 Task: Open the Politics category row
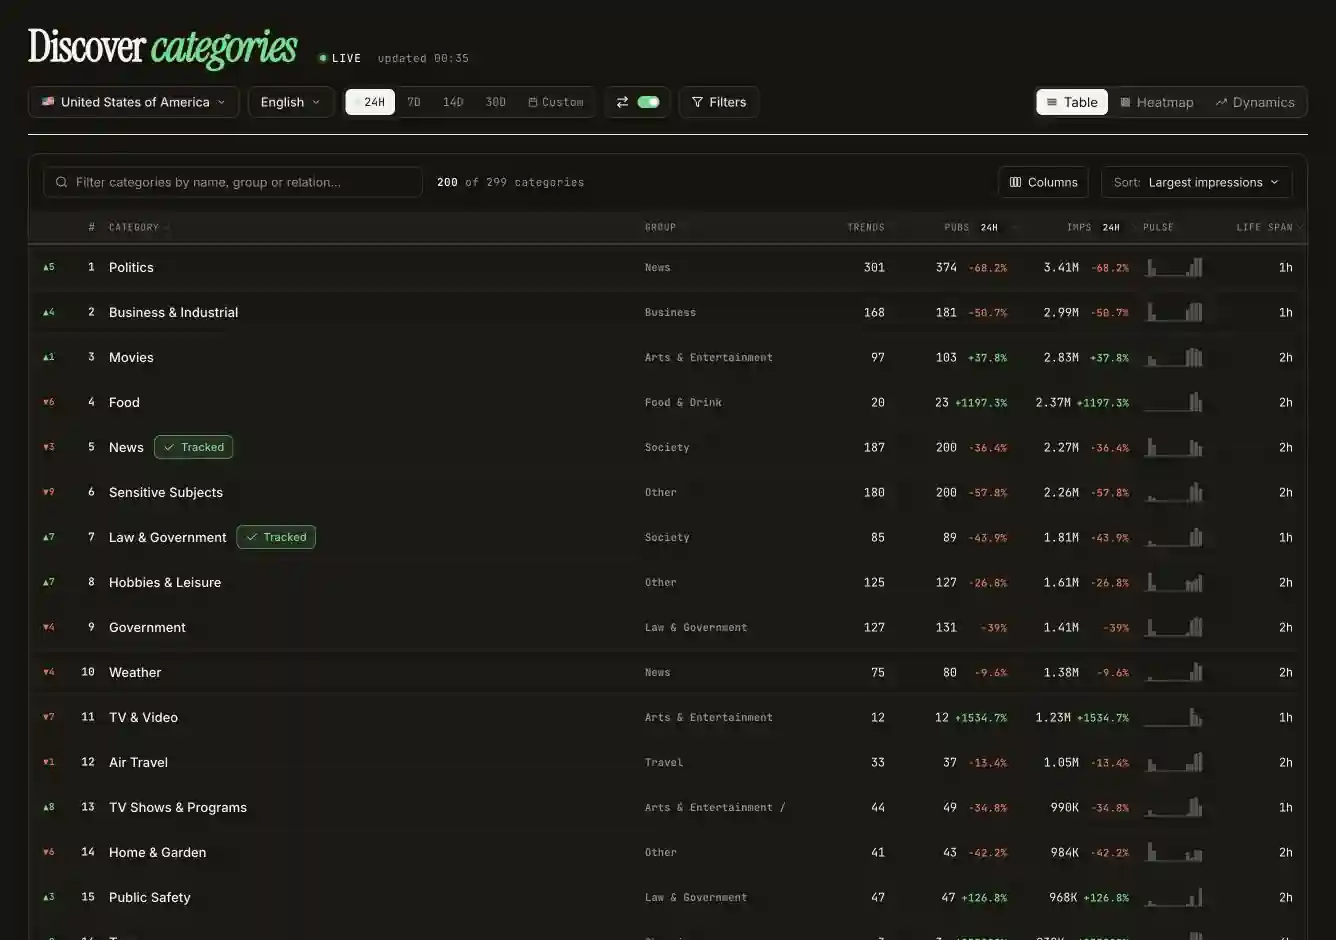click(667, 267)
